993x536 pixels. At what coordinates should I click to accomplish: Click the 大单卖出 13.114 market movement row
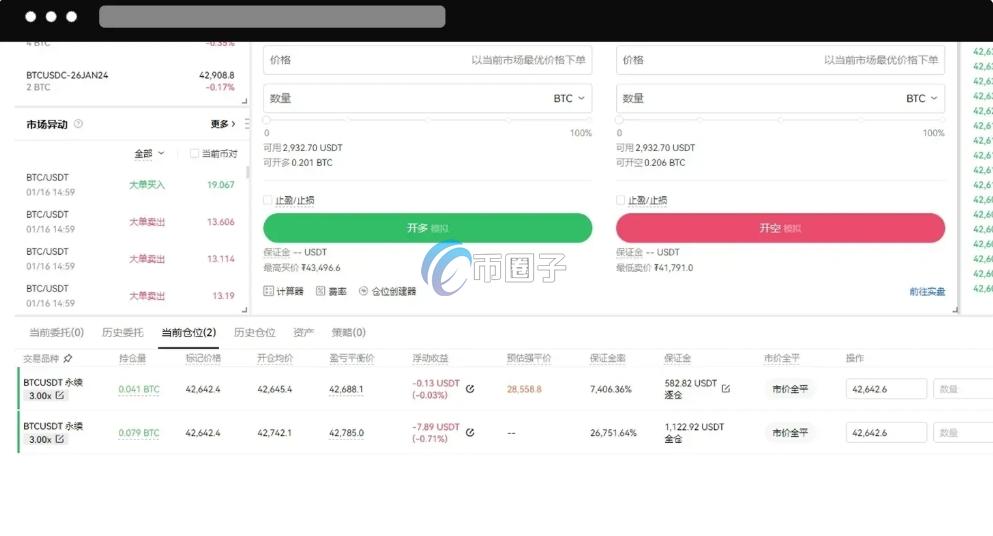130,258
